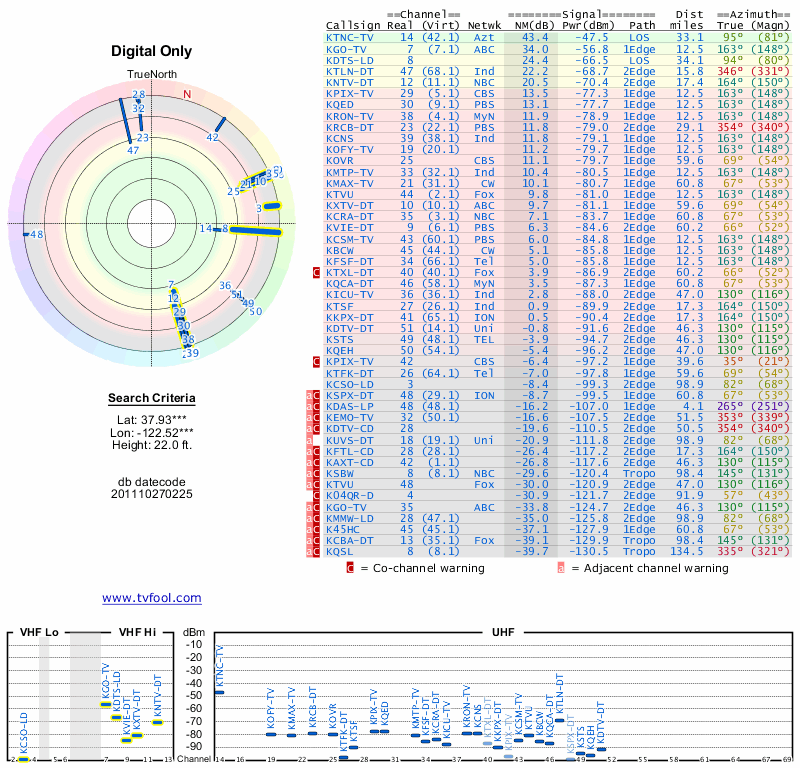Select callsign KNTV-DT in the table

[x=350, y=82]
